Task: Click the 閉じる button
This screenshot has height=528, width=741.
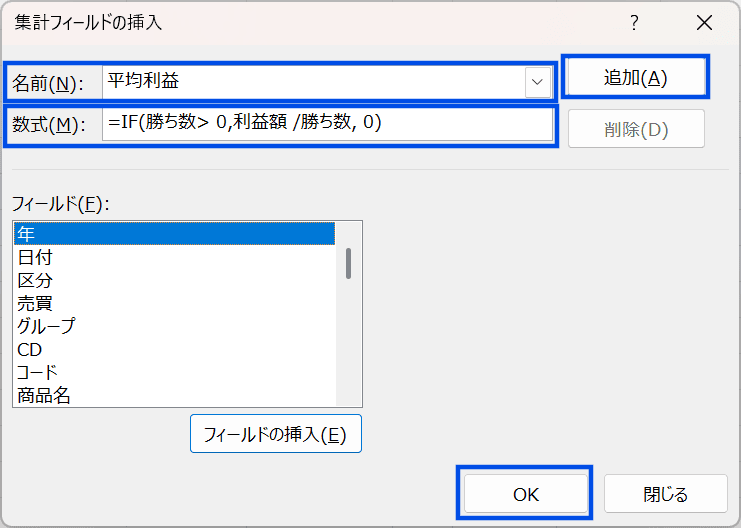Action: (x=665, y=494)
